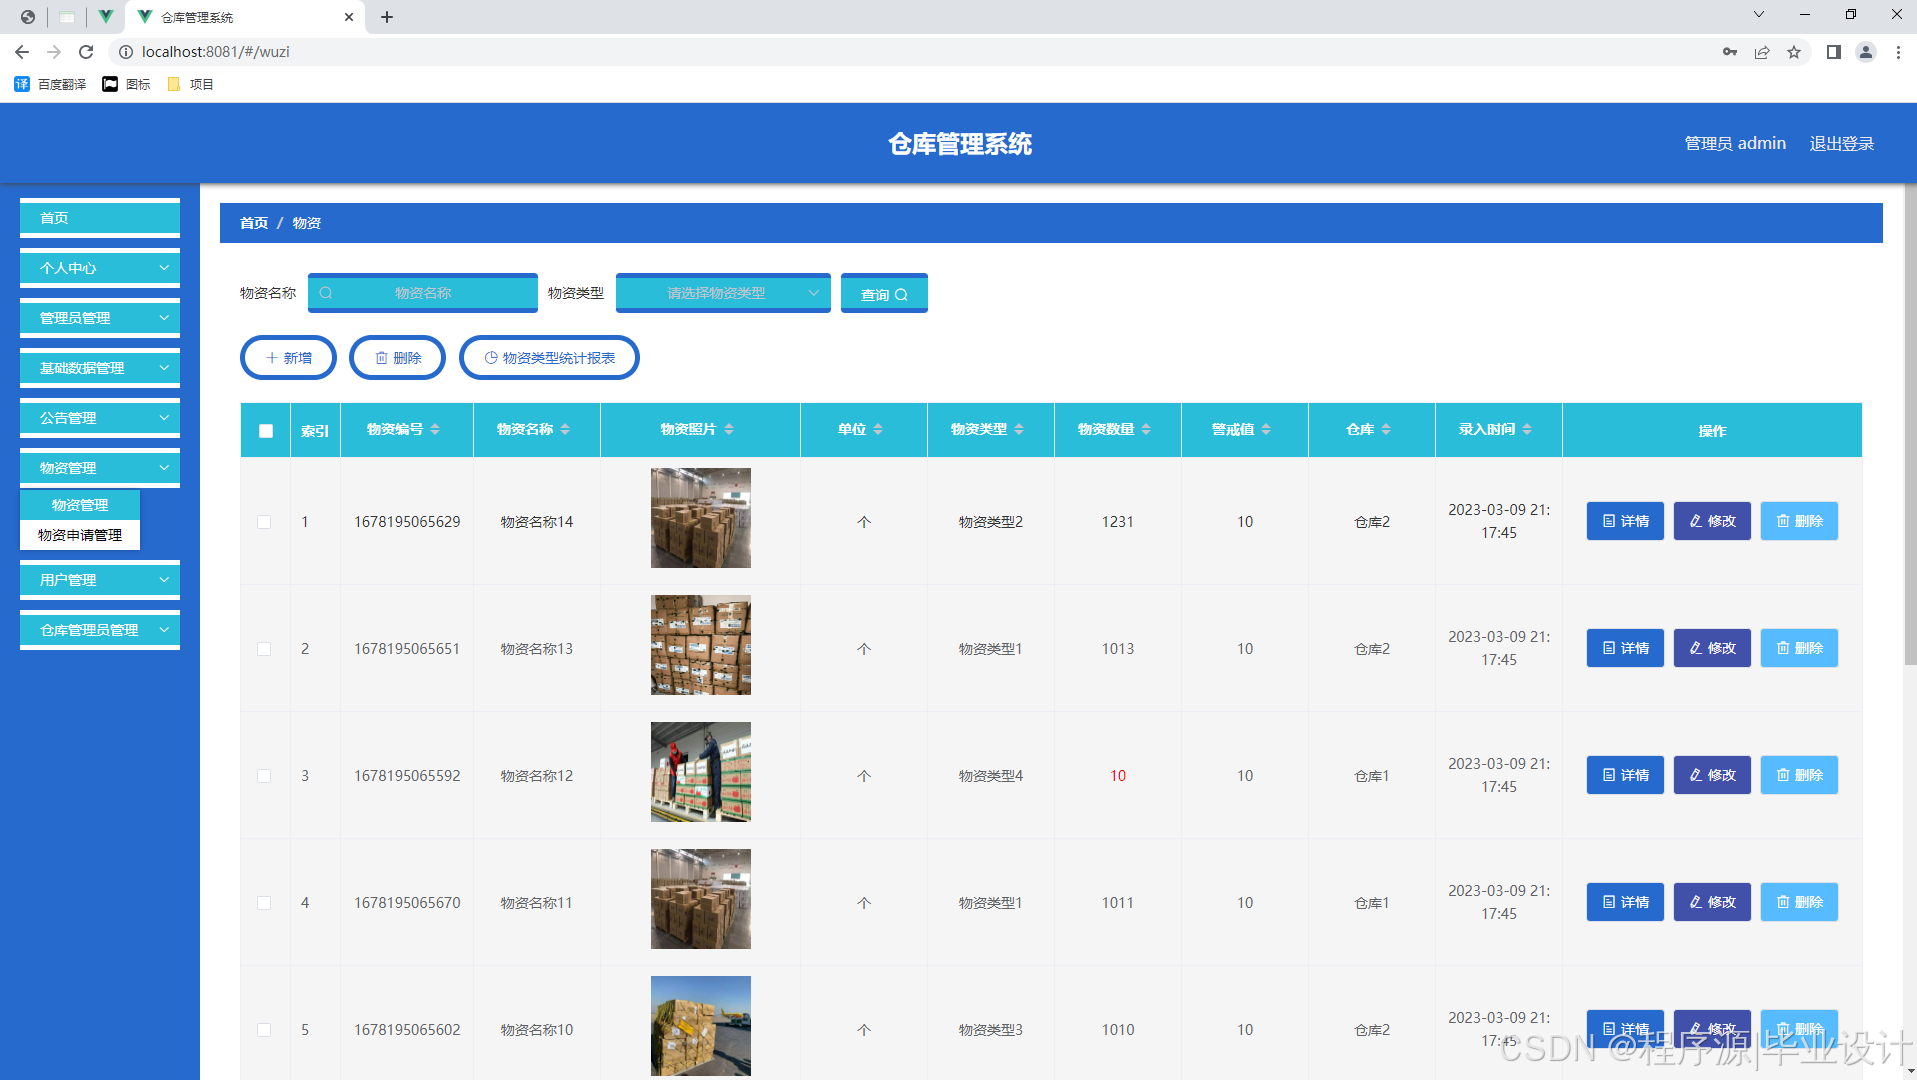Sort by 物资照片 column arrows
The height and width of the screenshot is (1080, 1917).
(729, 429)
